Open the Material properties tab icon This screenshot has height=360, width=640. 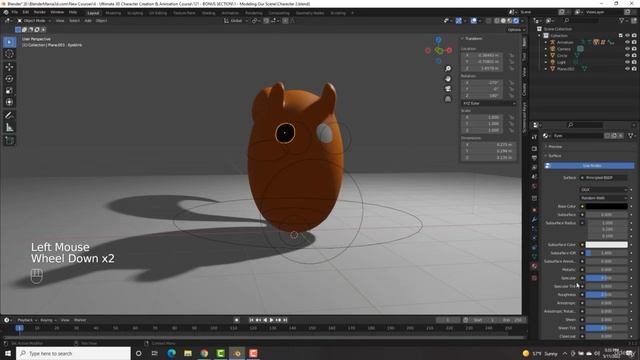pos(534,266)
